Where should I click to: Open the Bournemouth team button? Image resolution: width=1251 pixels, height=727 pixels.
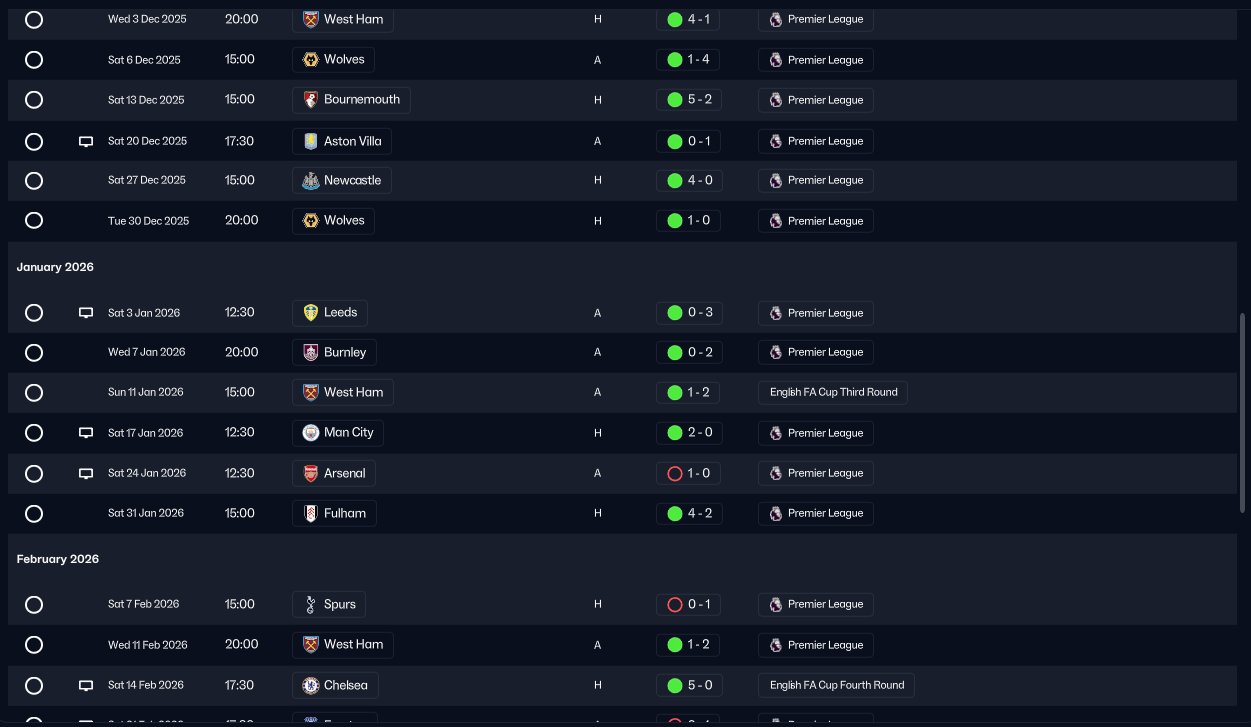pyautogui.click(x=351, y=100)
